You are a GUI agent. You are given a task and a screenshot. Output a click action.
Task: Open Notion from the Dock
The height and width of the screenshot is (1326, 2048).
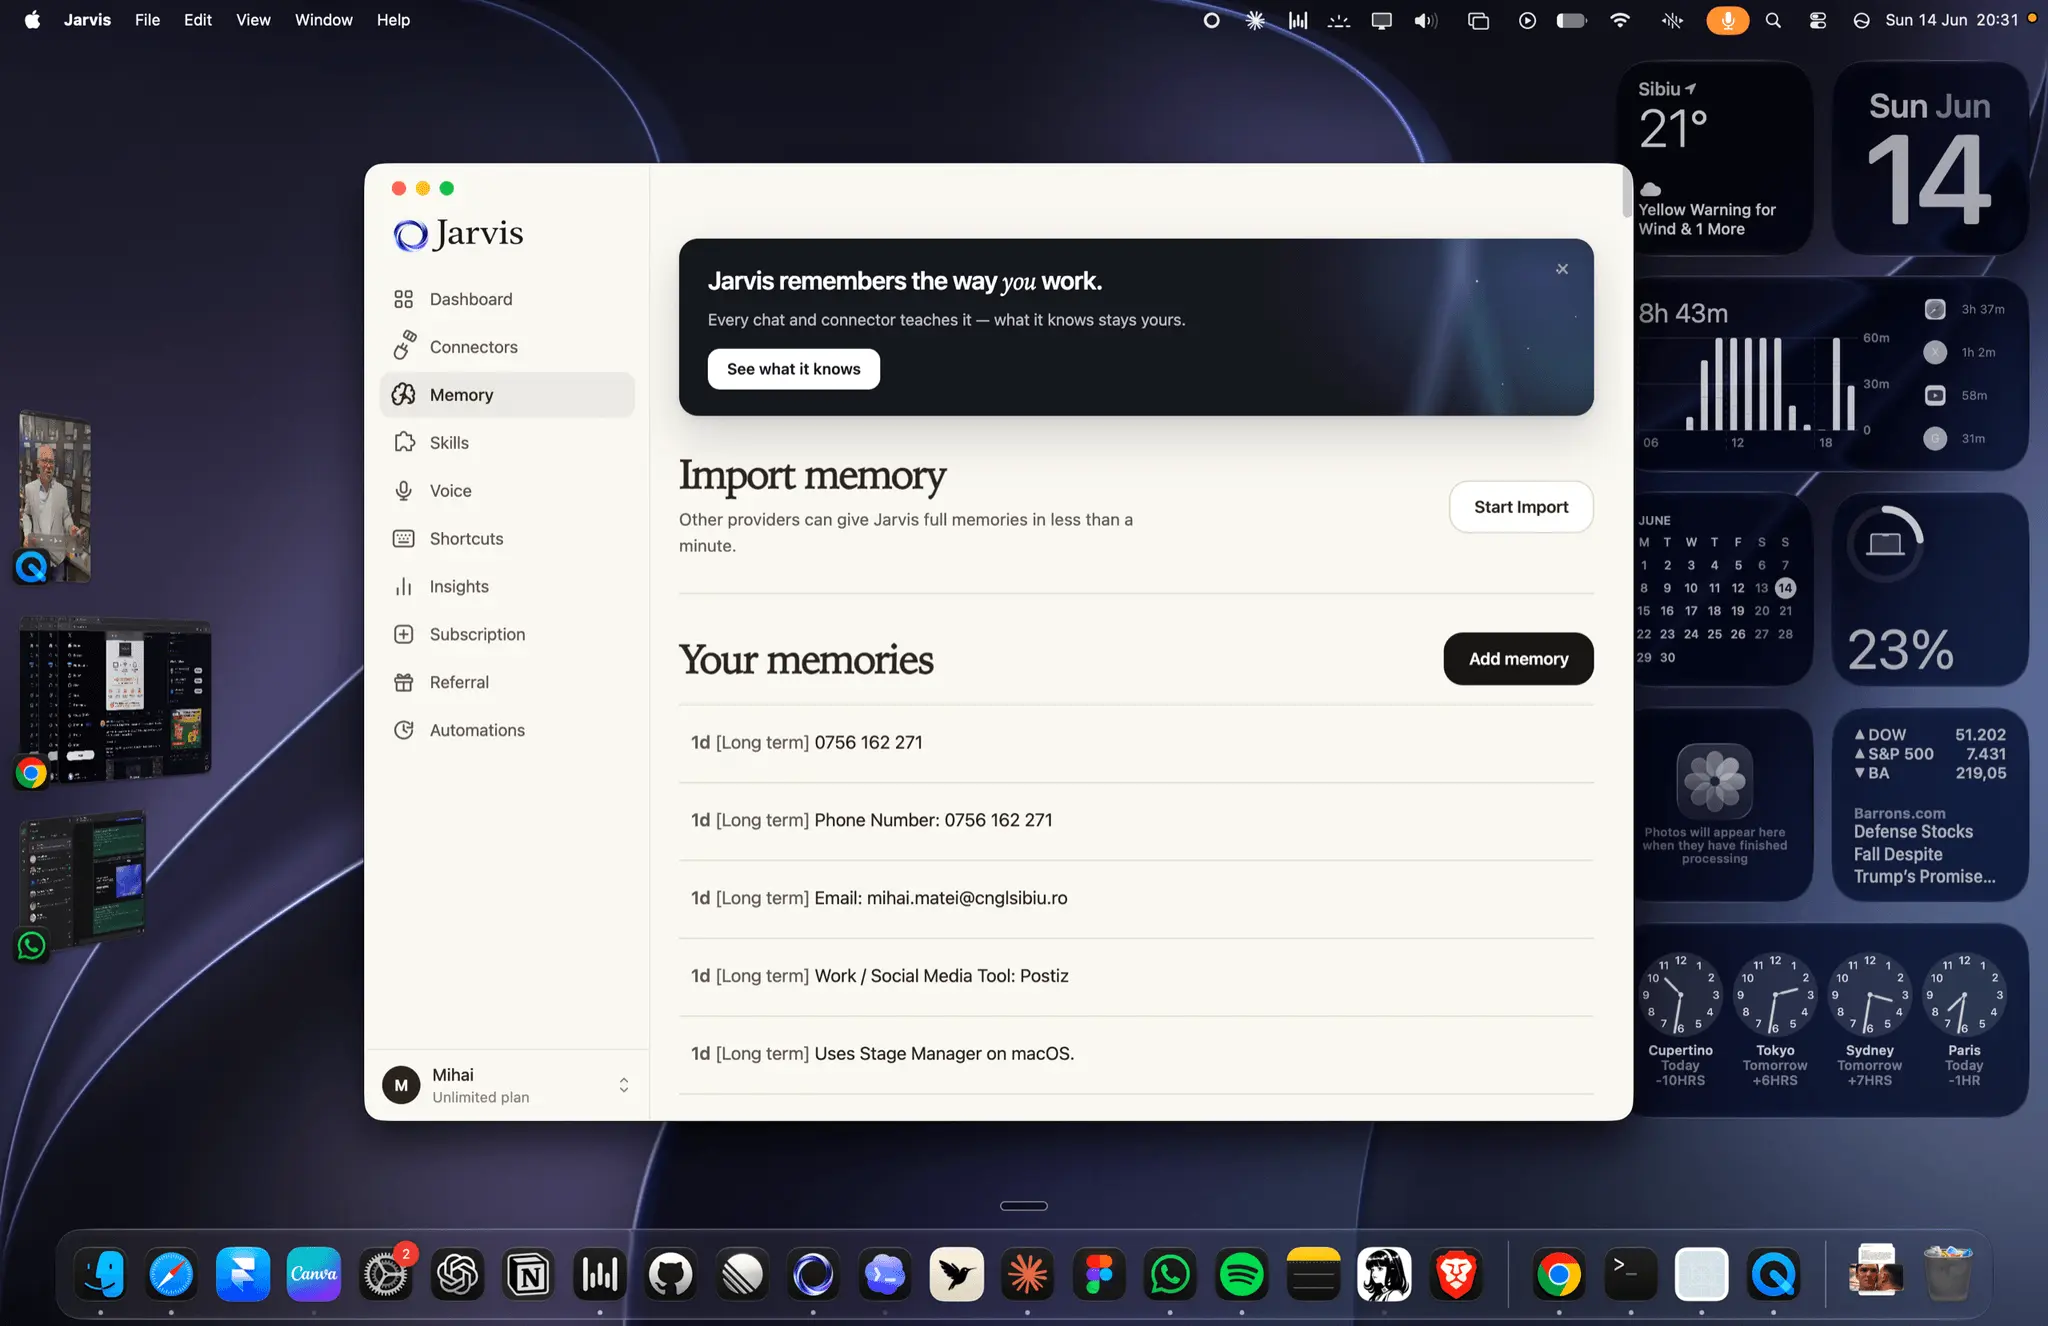(x=528, y=1274)
